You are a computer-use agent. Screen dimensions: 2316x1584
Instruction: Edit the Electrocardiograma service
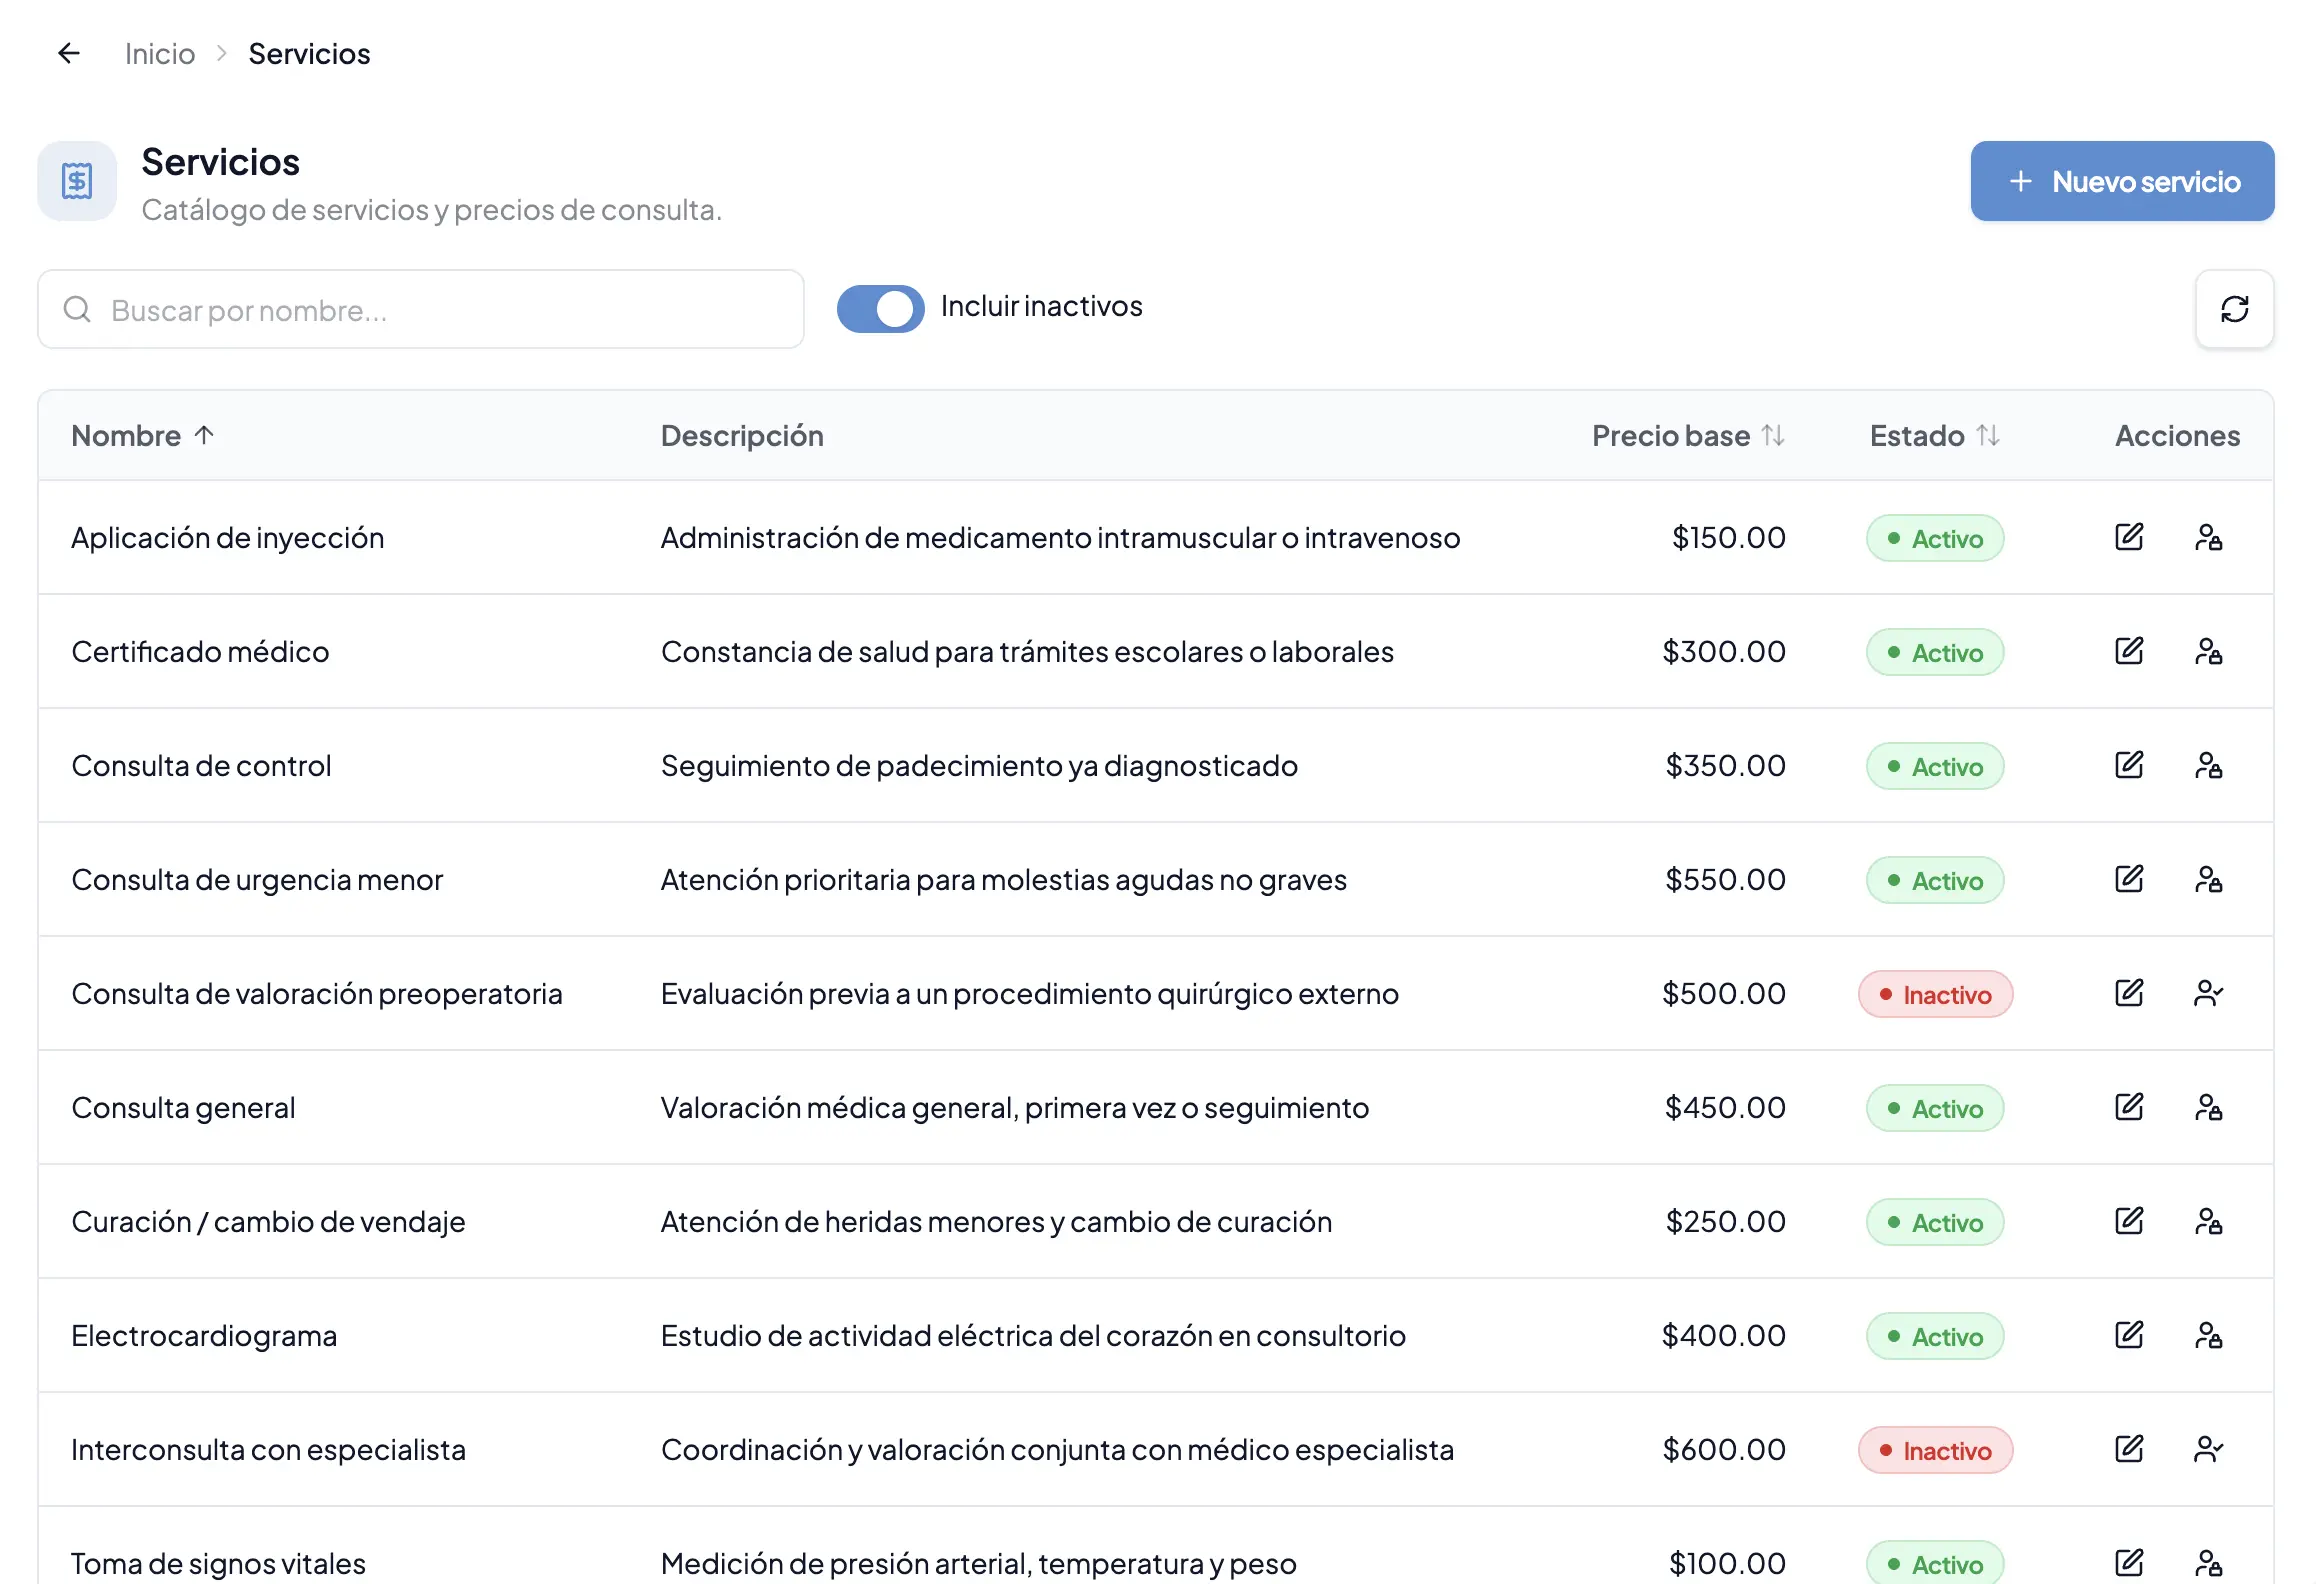[x=2129, y=1335]
